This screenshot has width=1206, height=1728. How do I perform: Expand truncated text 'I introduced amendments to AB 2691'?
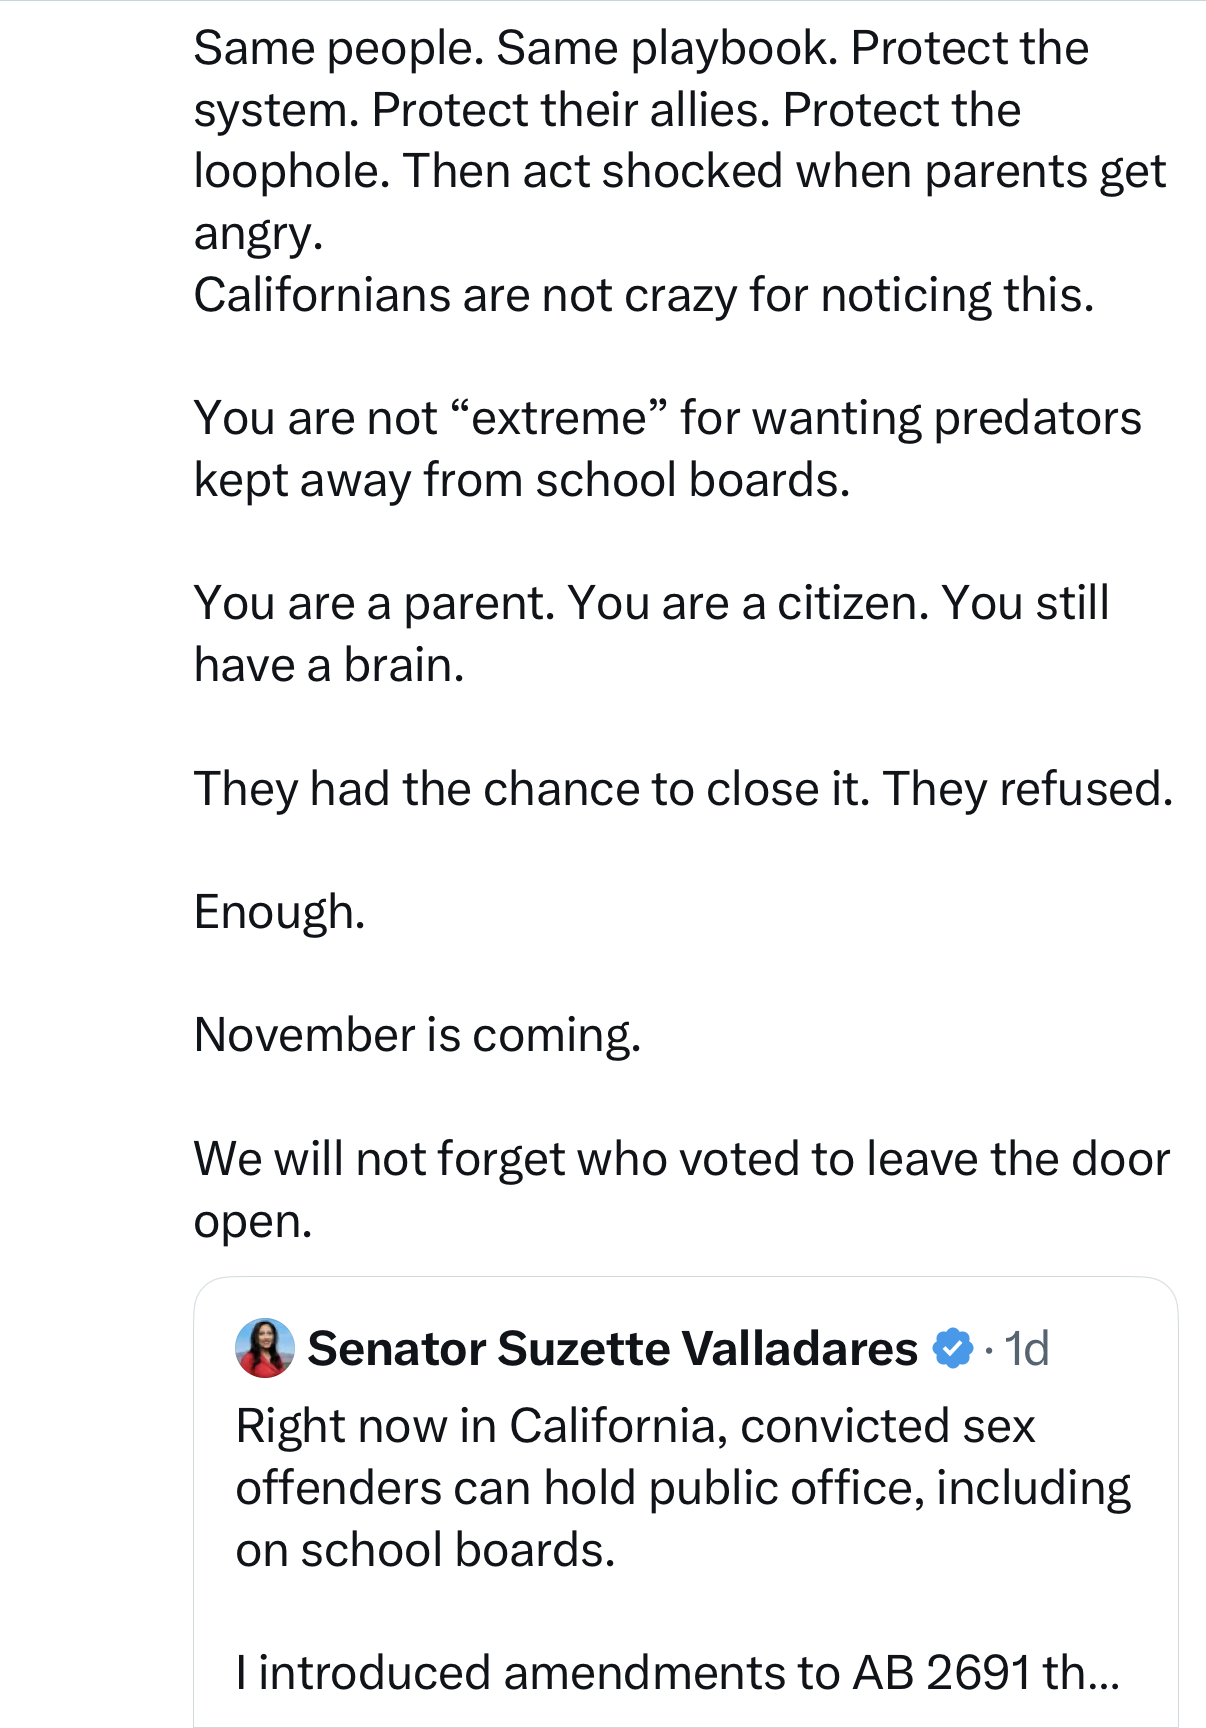(678, 1673)
